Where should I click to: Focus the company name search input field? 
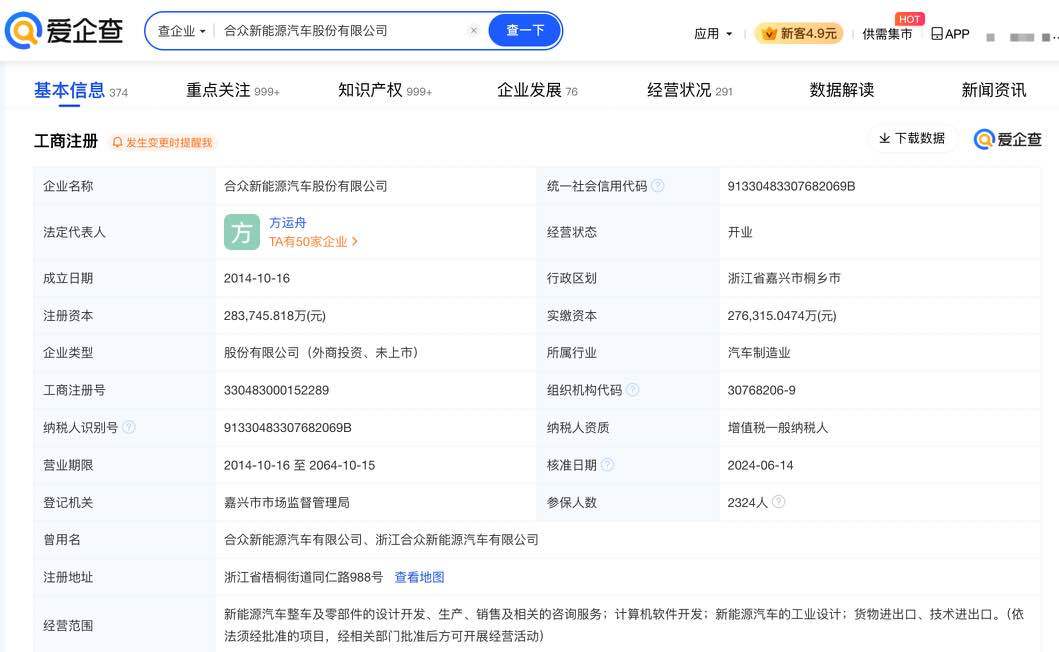(x=340, y=31)
